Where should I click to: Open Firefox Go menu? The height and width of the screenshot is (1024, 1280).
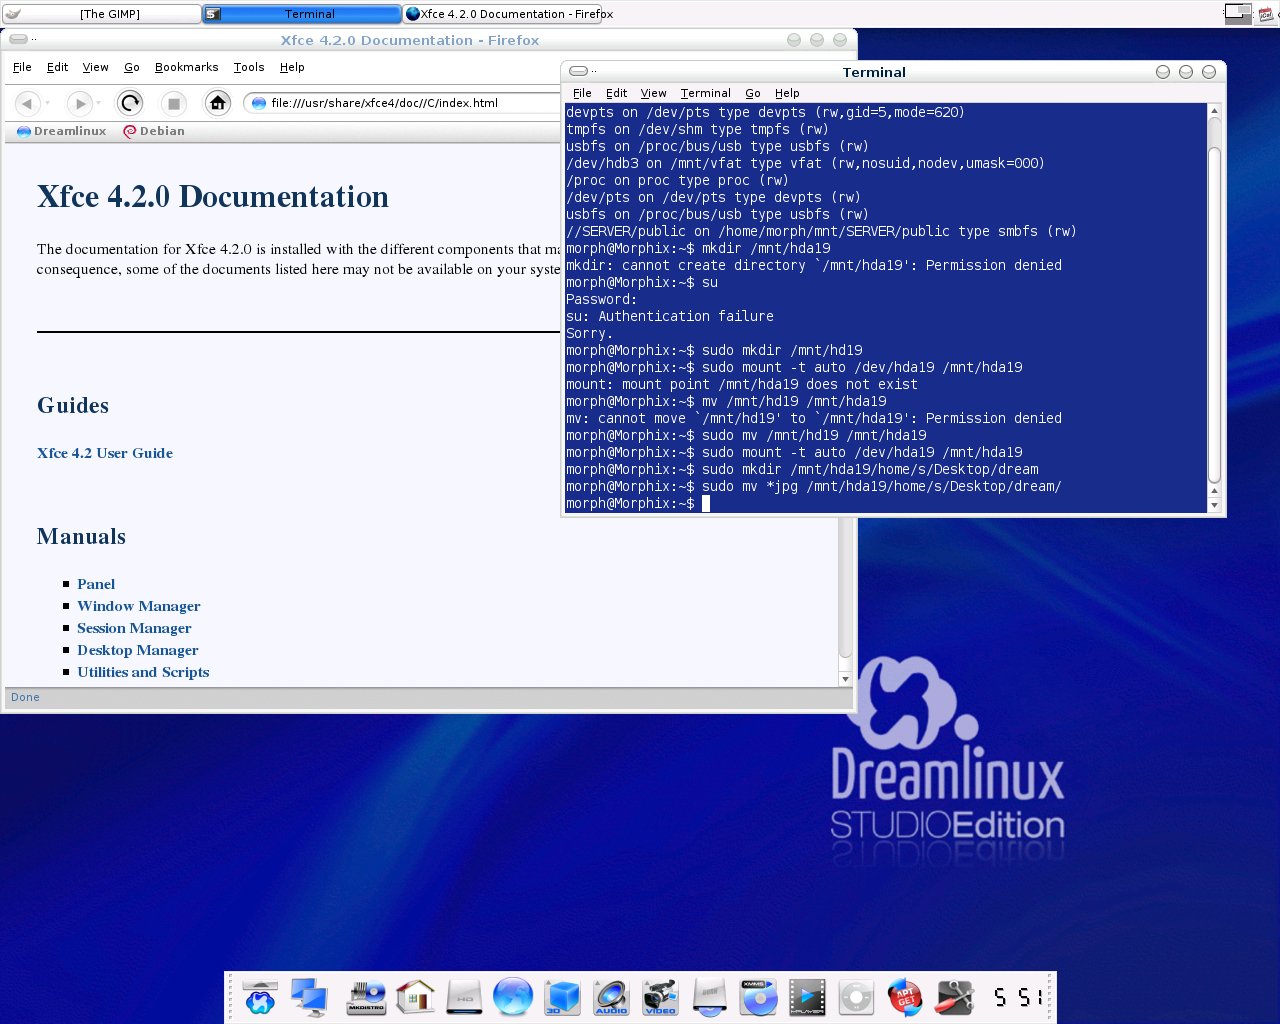point(132,67)
